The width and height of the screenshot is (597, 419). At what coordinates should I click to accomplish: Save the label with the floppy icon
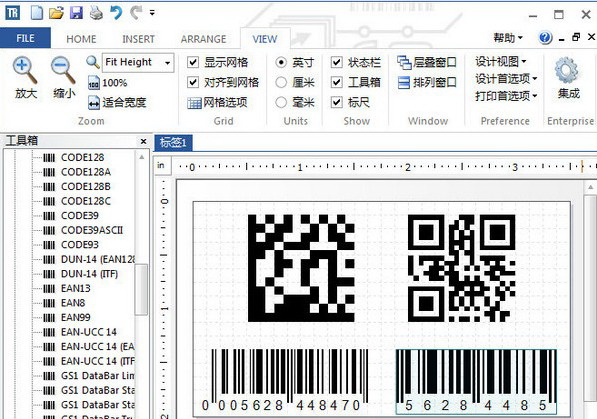pyautogui.click(x=77, y=13)
